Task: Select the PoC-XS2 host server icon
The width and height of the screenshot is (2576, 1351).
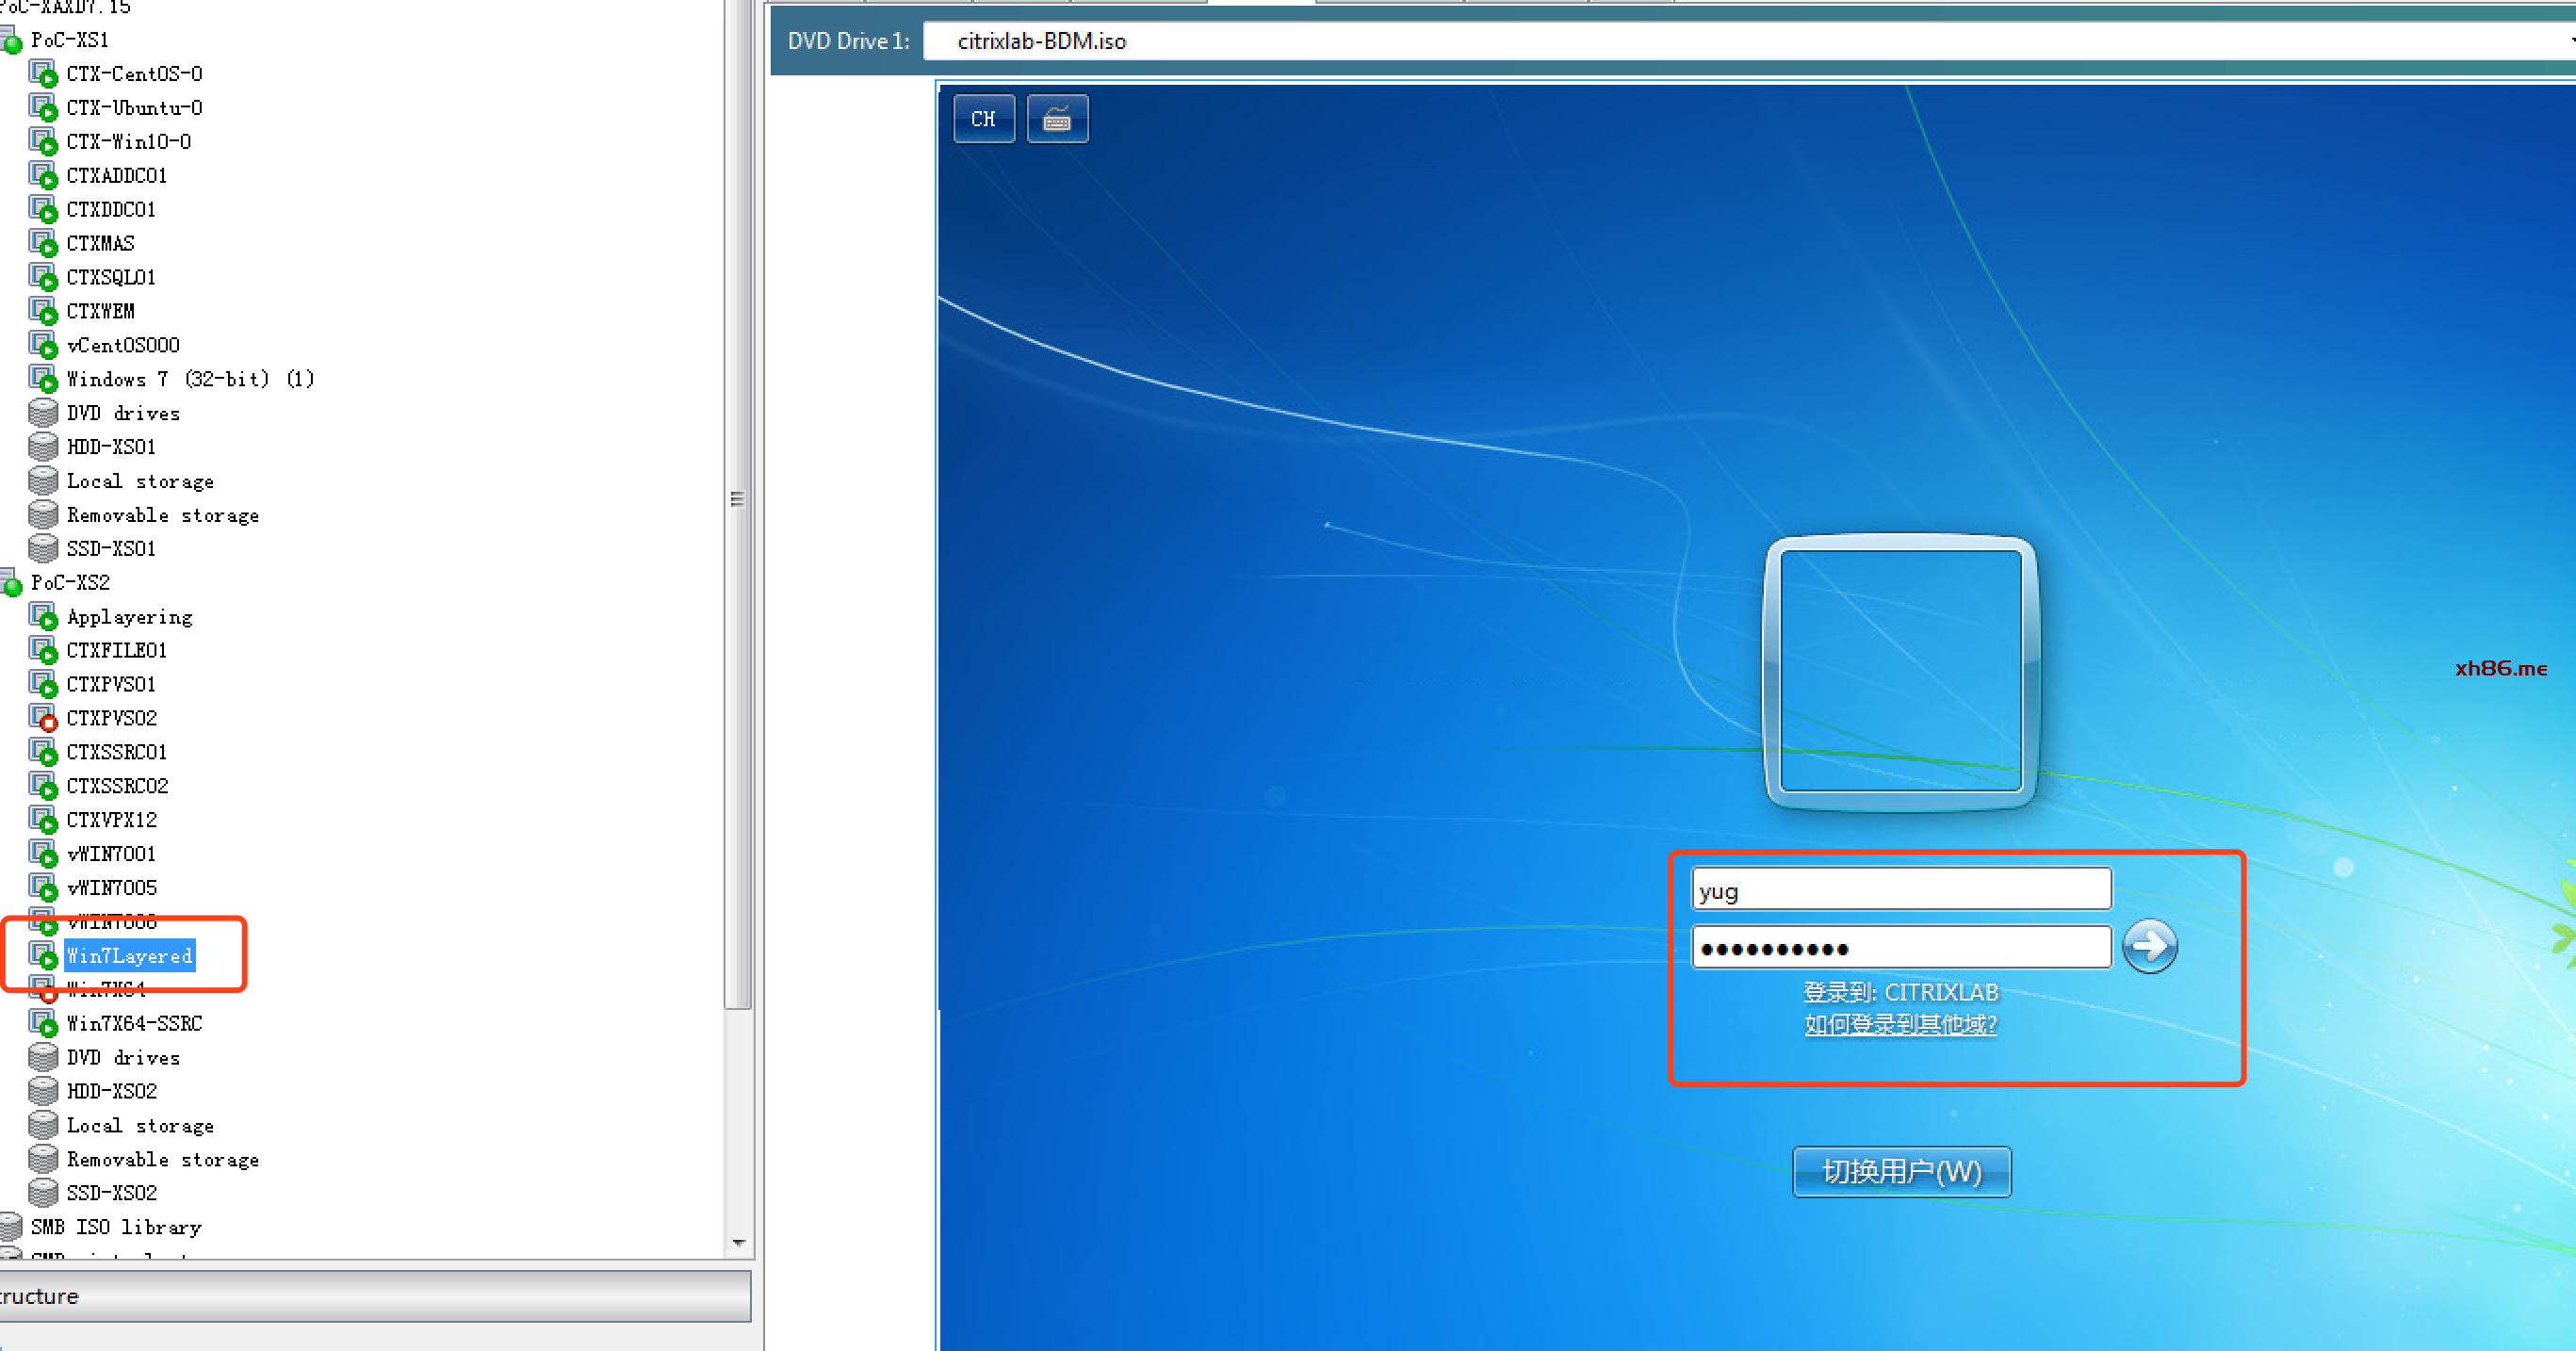Action: (12, 583)
